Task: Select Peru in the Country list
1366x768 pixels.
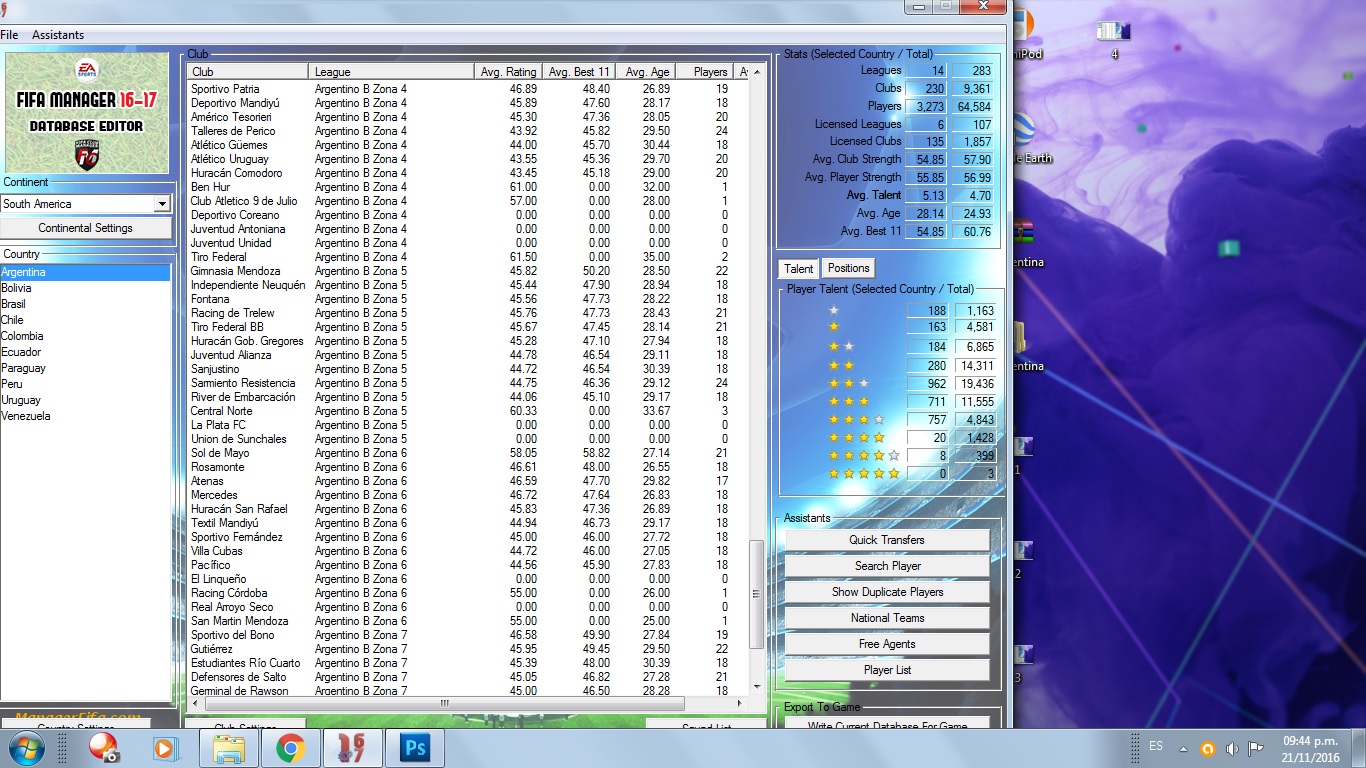Action: [x=85, y=384]
